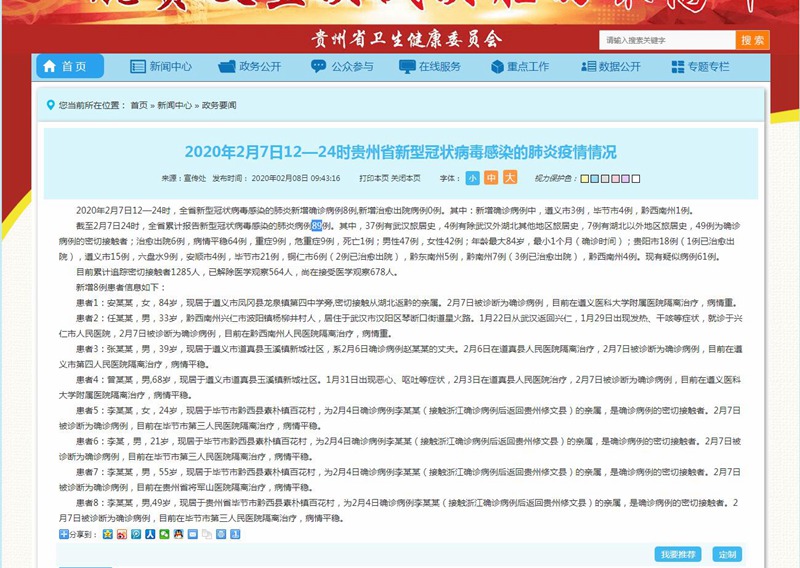The width and height of the screenshot is (800, 568).
Task: Open the 政务公开 navigation menu
Action: point(251,67)
